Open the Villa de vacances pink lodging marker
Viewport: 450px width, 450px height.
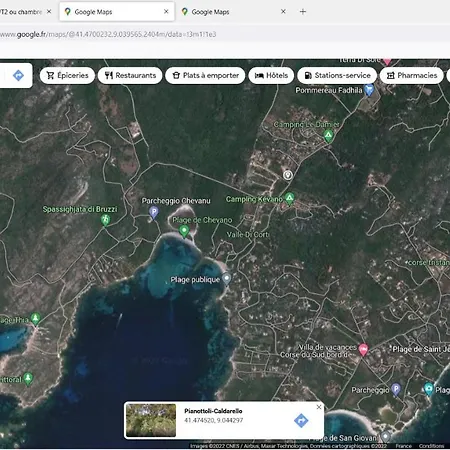pyautogui.click(x=363, y=350)
